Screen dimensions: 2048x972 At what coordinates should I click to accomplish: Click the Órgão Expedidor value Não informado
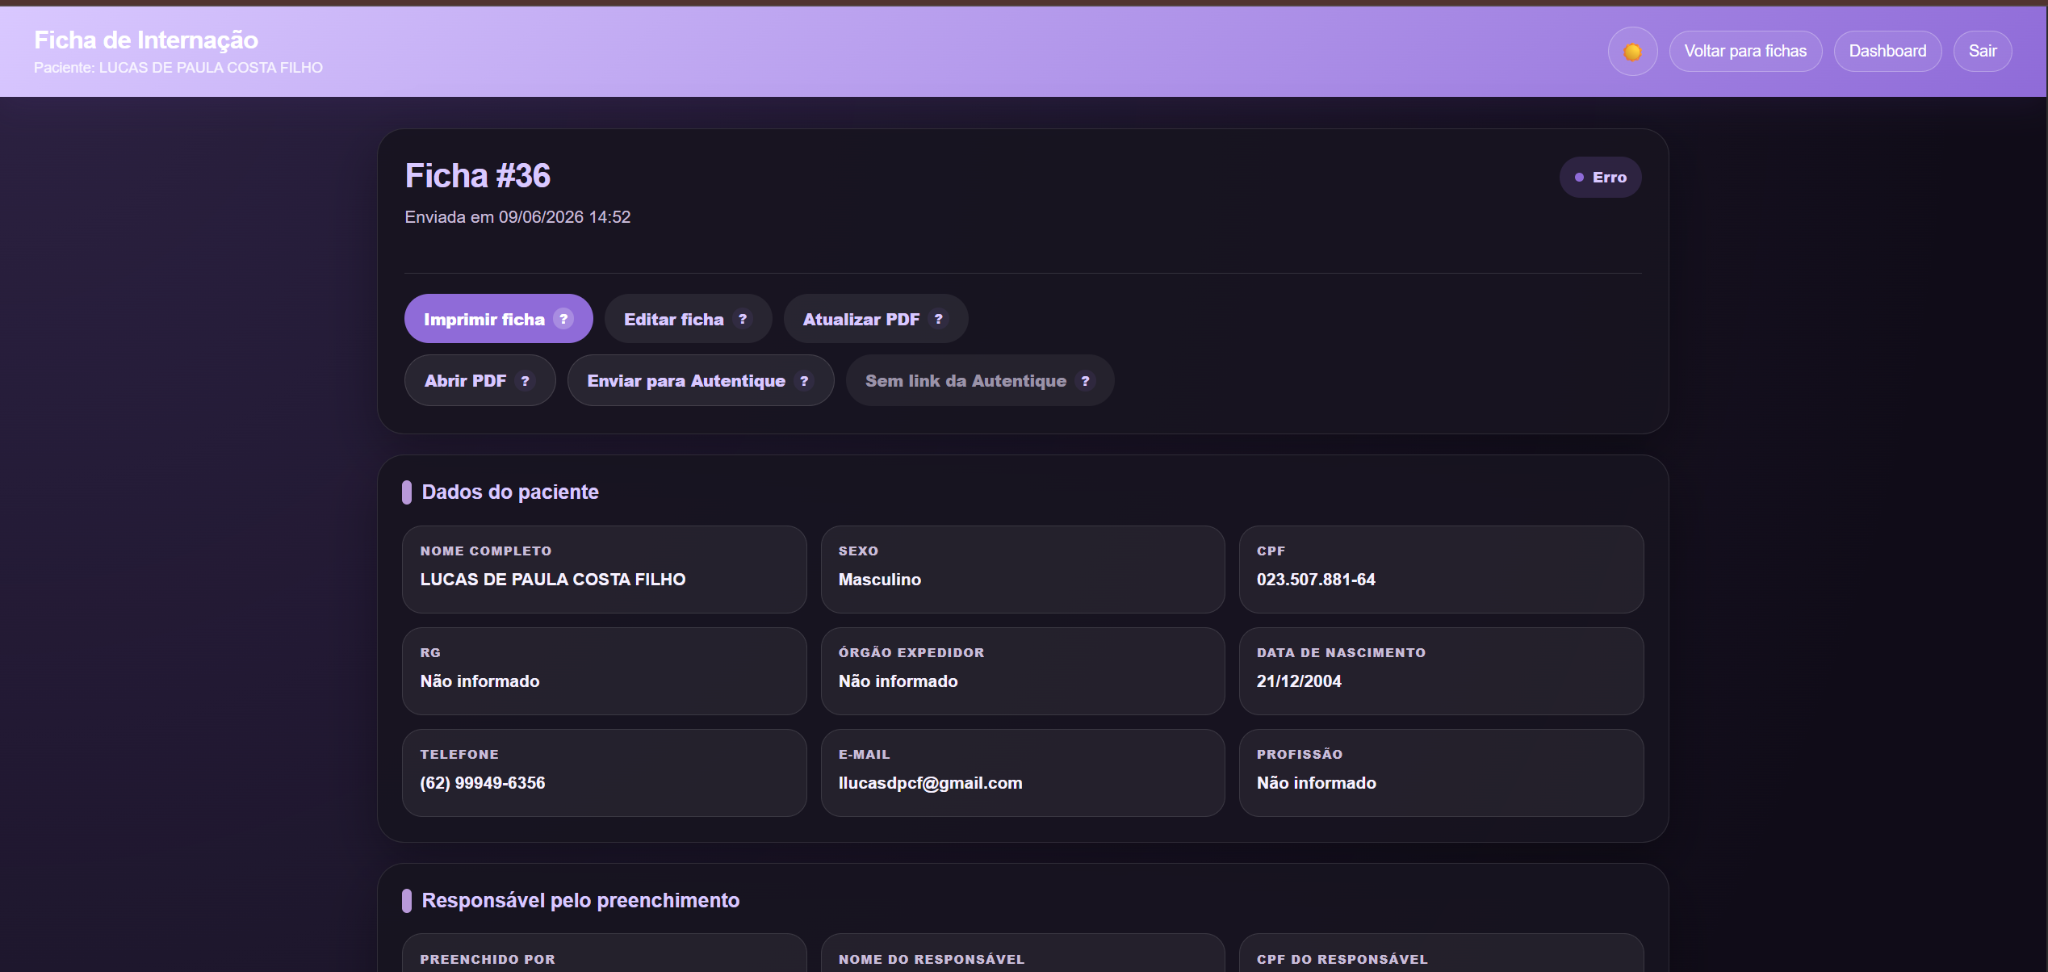pyautogui.click(x=898, y=681)
